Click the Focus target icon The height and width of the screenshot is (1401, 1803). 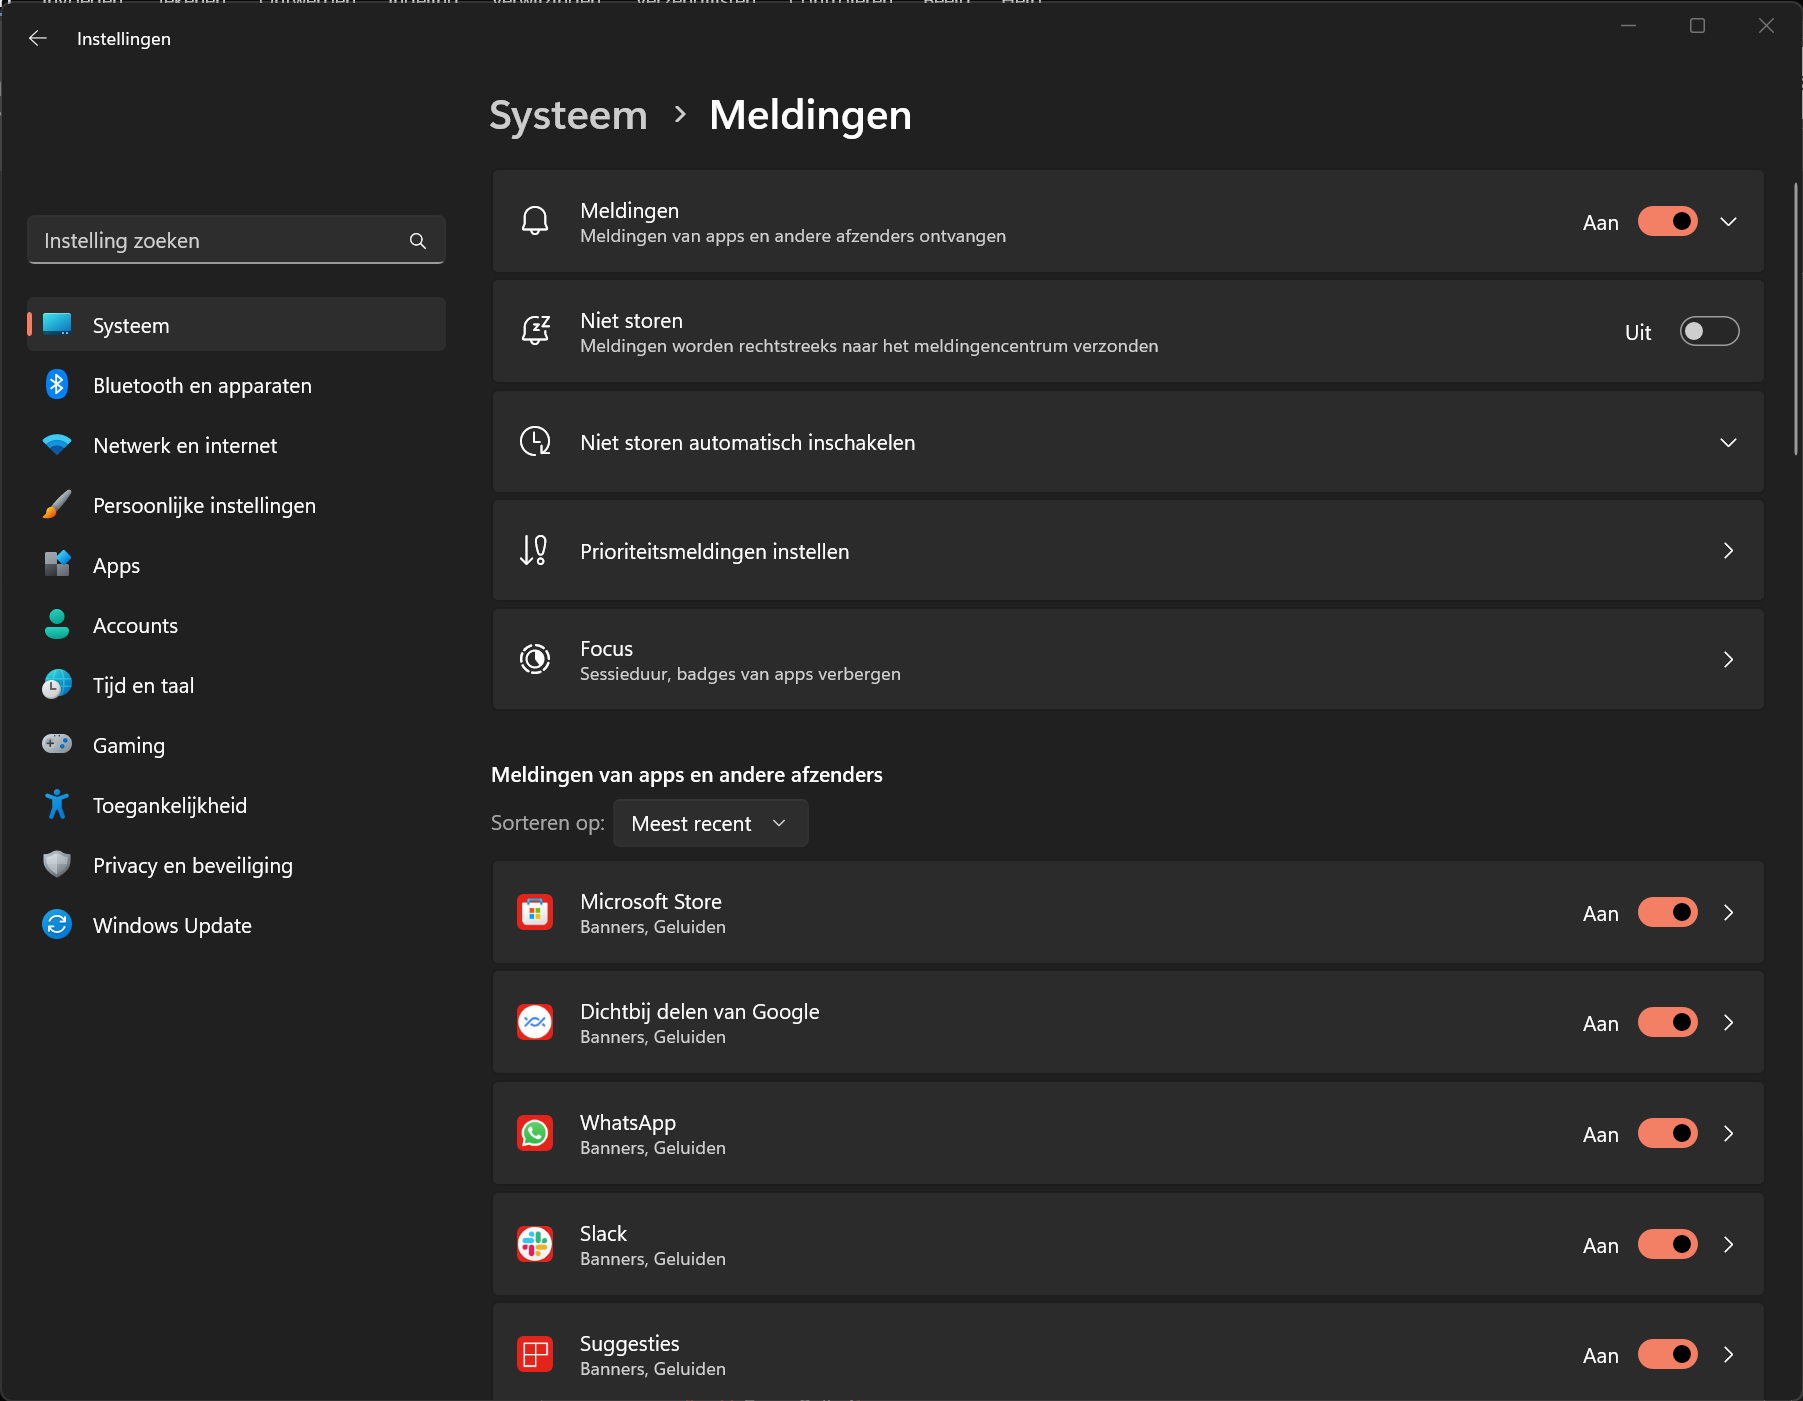tap(535, 659)
